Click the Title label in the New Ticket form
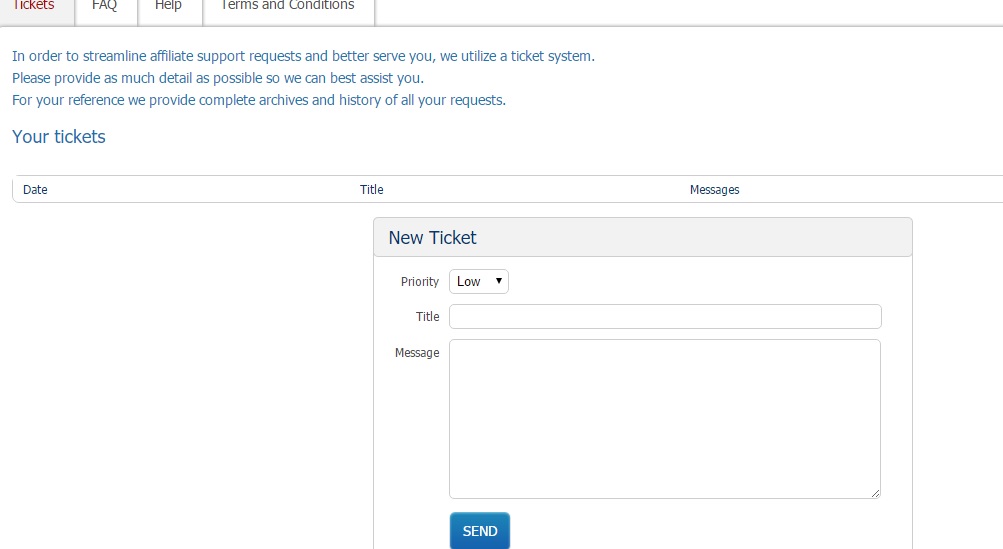The width and height of the screenshot is (1003, 549). pos(427,317)
